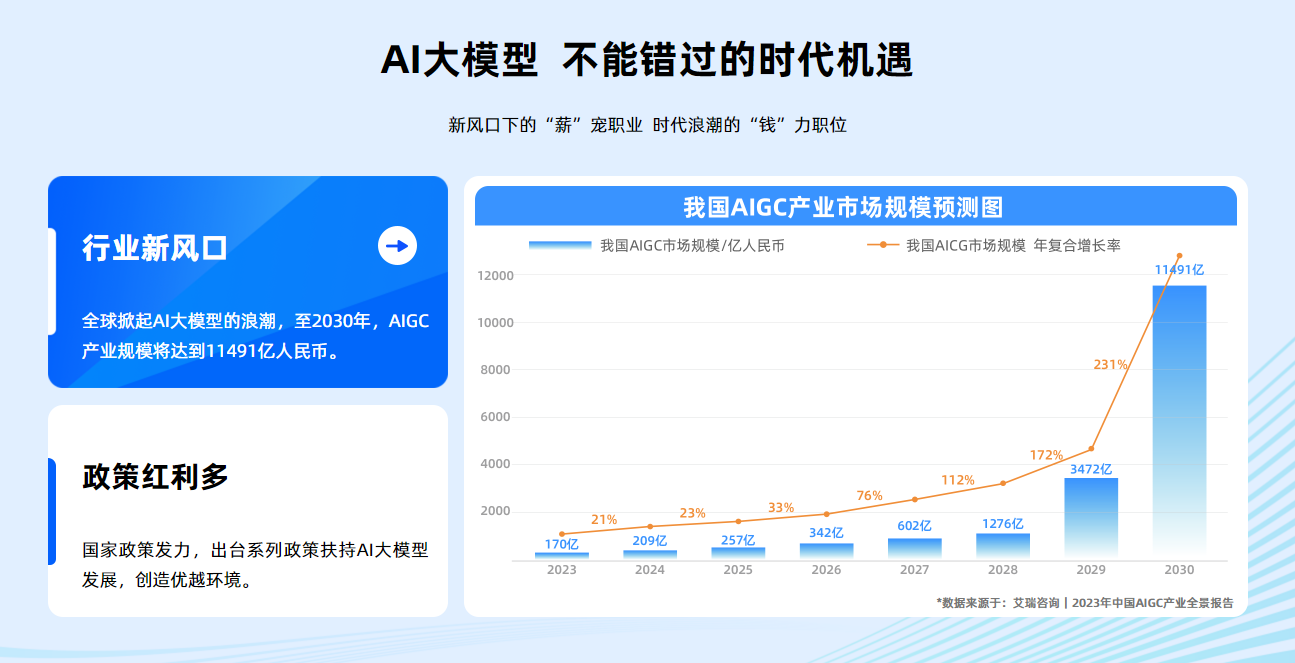Screen dimensions: 1295x663
Task: Click the main title AI大模型 不能错过的时代机遇
Action: tap(647, 60)
